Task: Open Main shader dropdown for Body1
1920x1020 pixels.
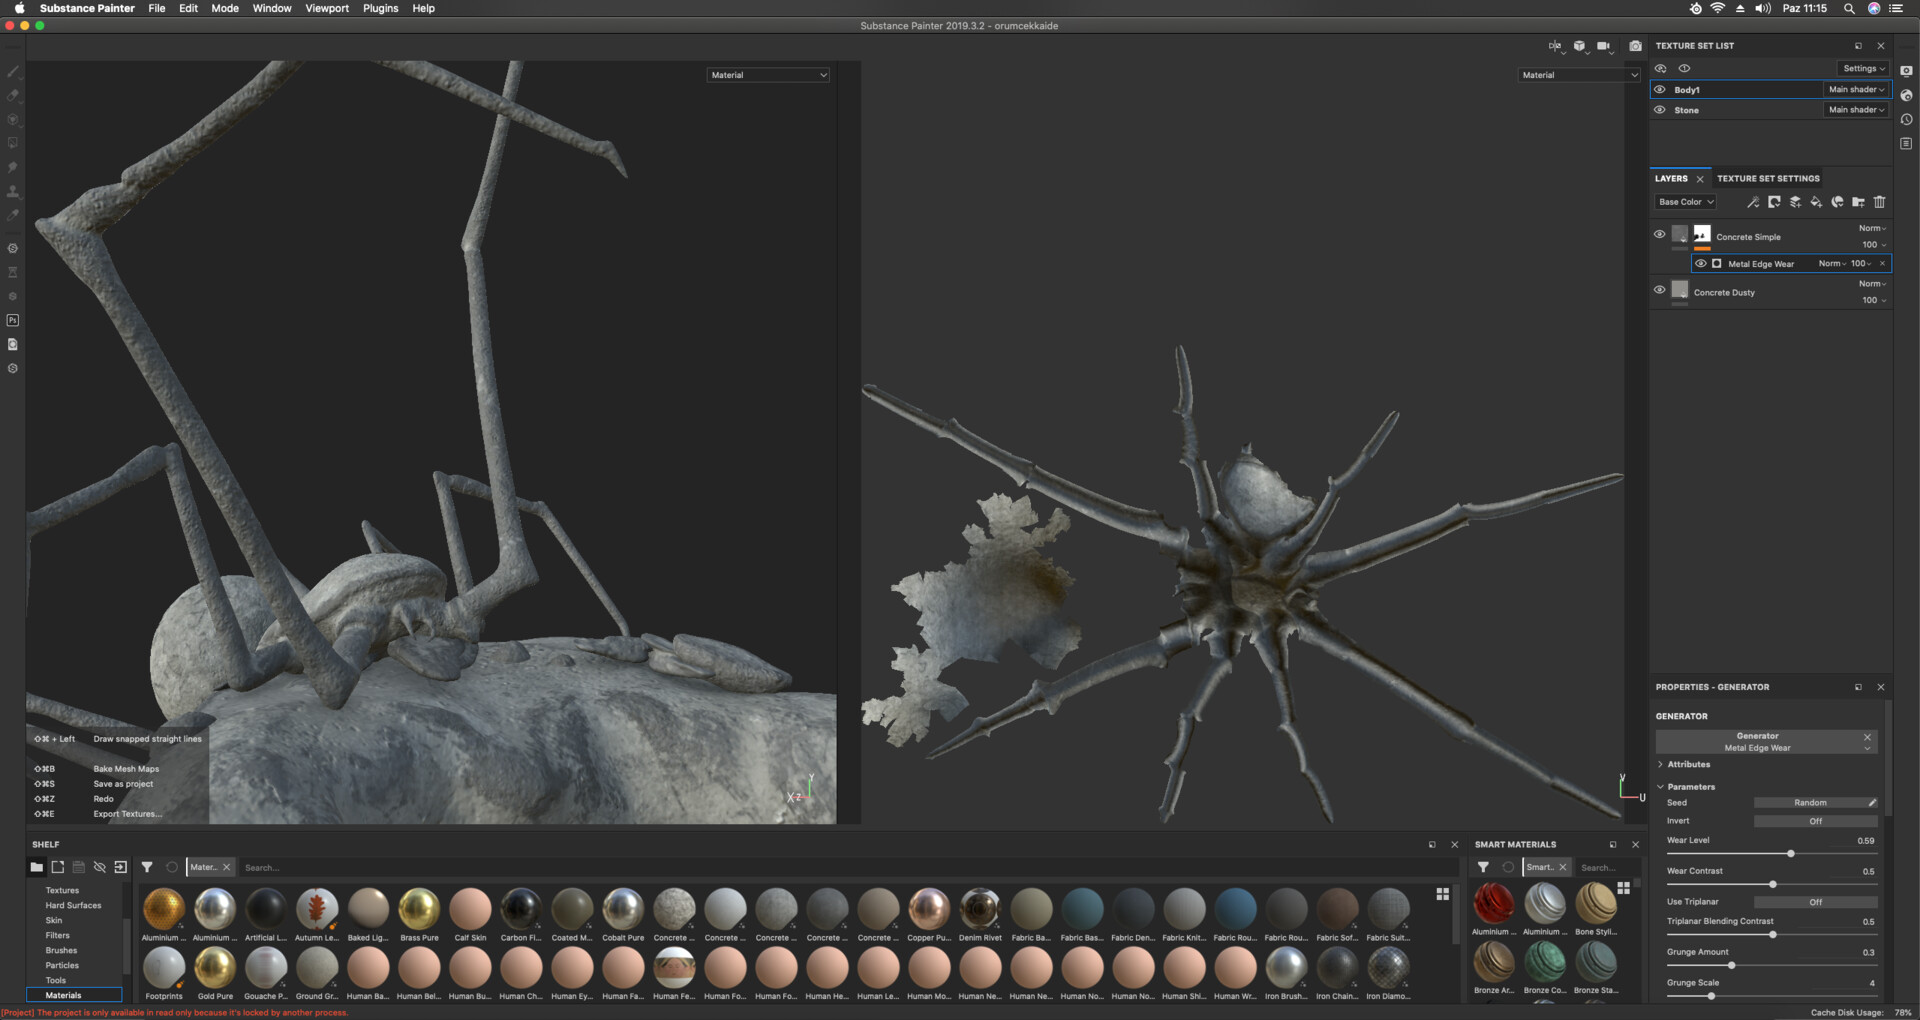Action: coord(1856,90)
